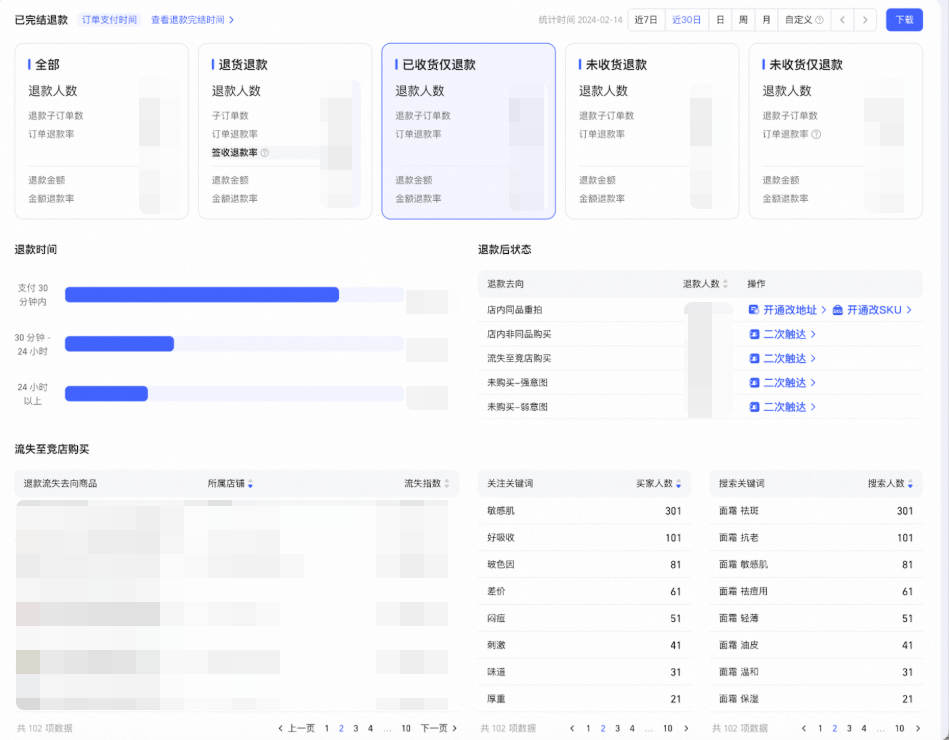Click 下一页 in product table pagination
The image size is (949, 740).
439,728
